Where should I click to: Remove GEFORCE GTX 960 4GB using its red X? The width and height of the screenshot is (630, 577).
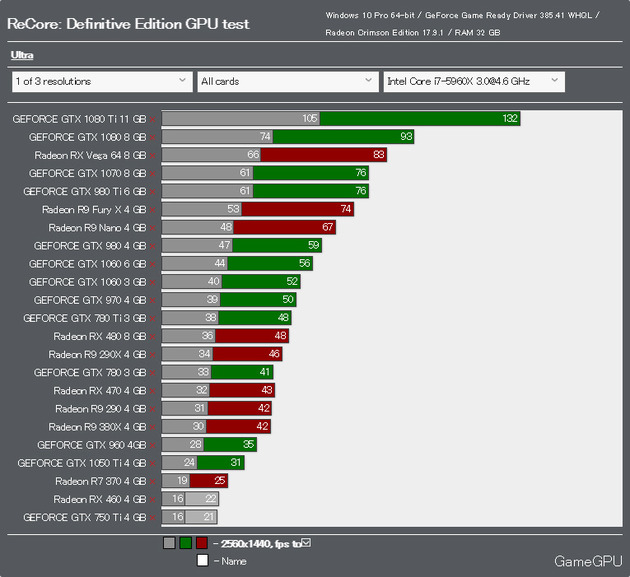pyautogui.click(x=153, y=445)
